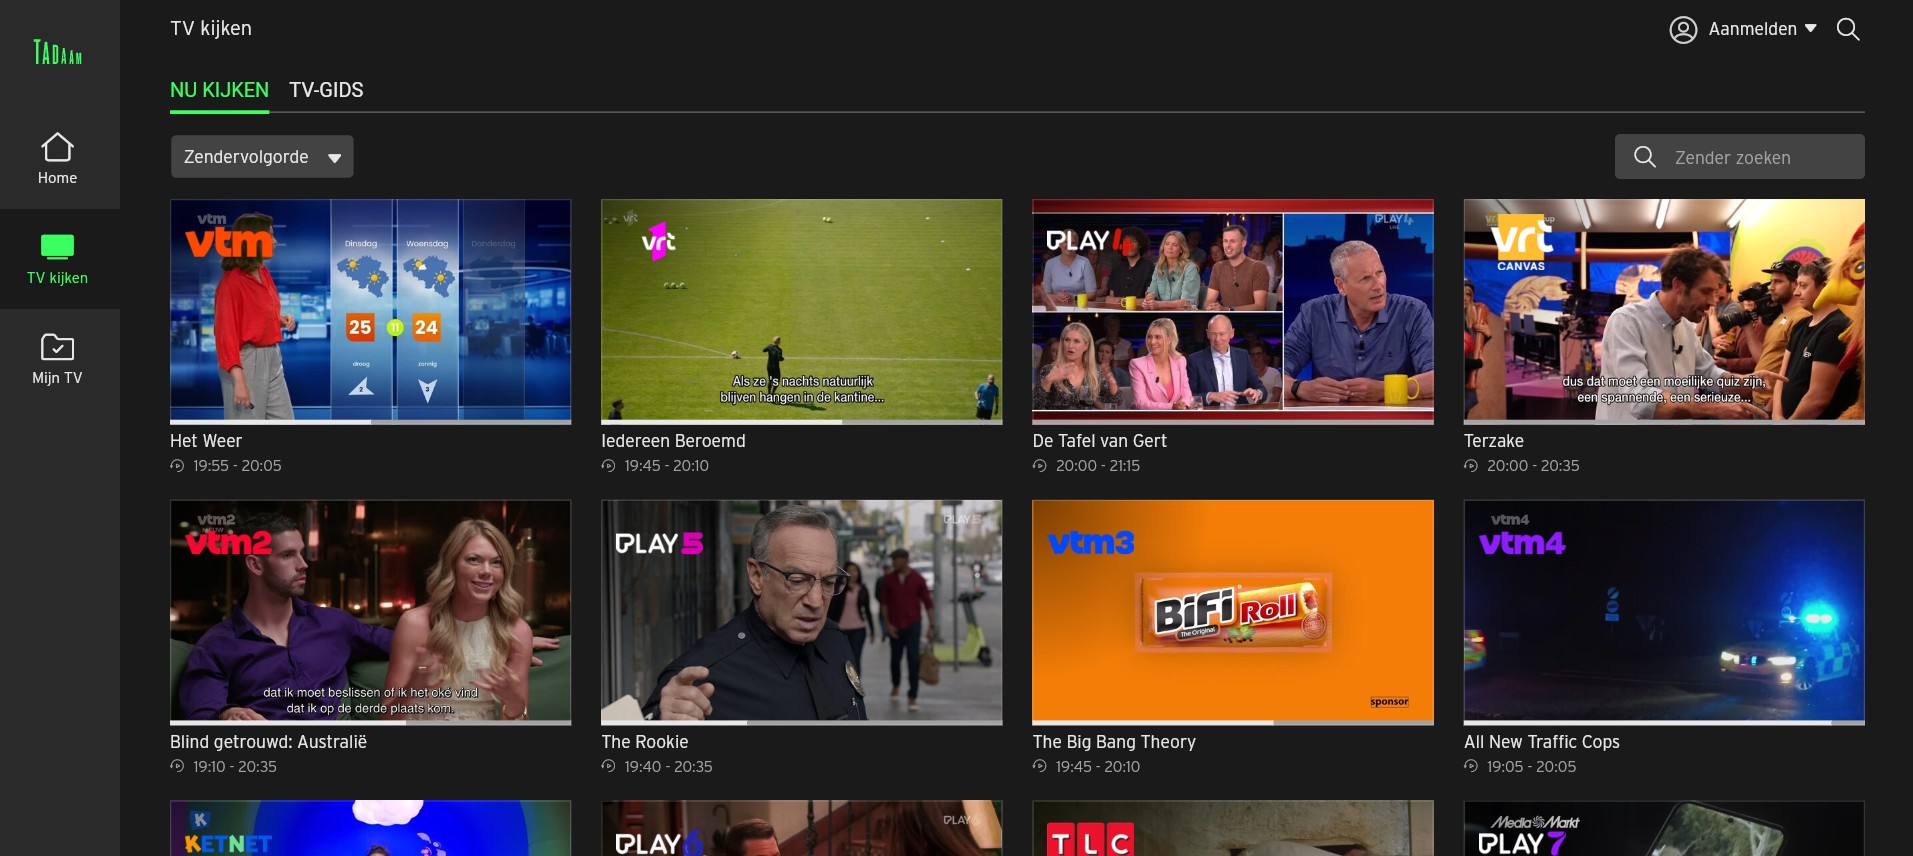Select the NU KIJKEN tab
1913x856 pixels.
coord(219,90)
